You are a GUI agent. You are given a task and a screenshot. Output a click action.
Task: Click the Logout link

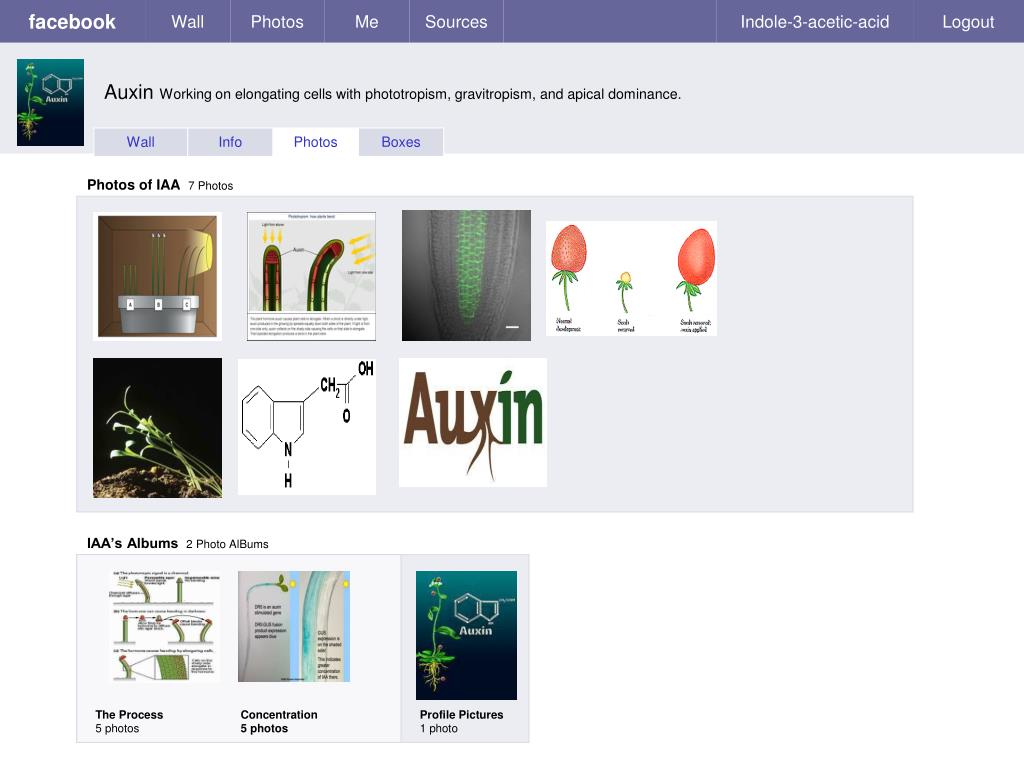(968, 22)
